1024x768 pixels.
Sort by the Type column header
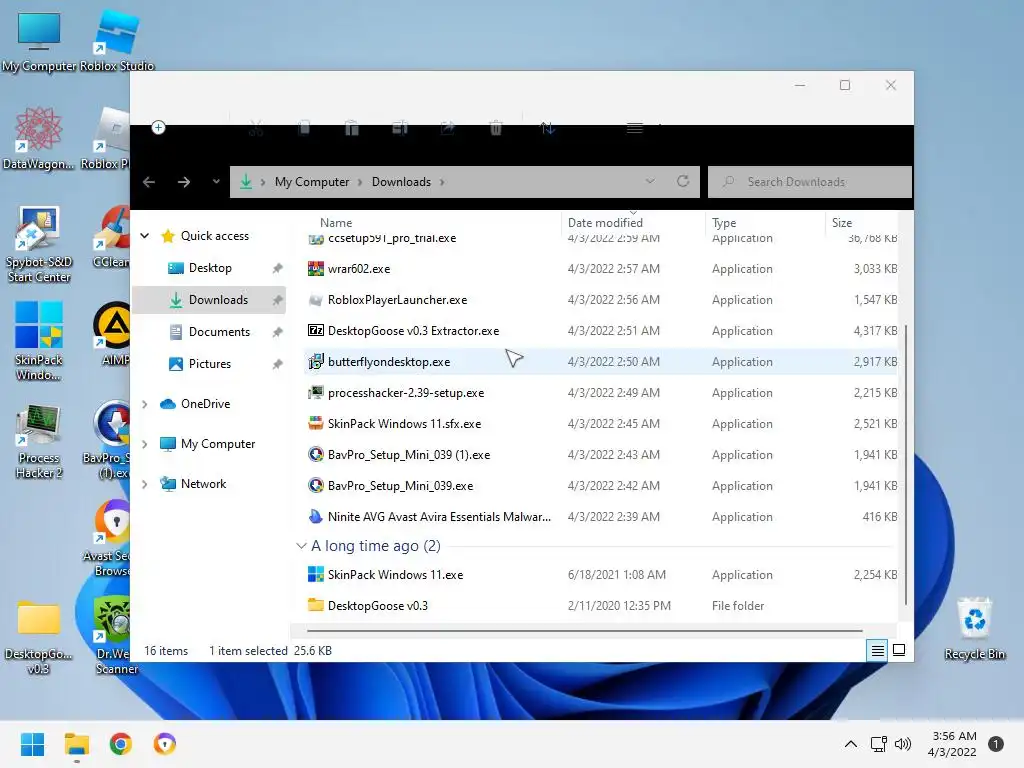(724, 223)
